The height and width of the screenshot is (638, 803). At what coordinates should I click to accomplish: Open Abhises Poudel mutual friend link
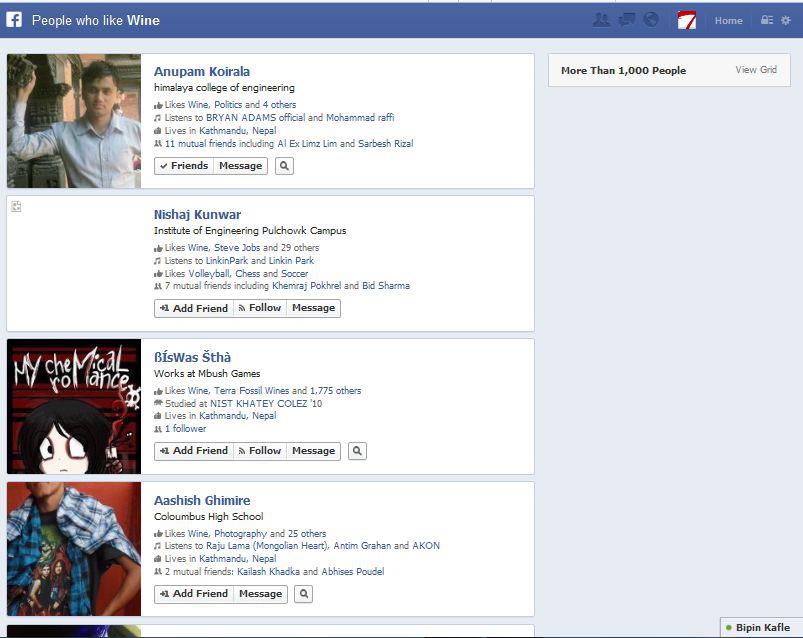coord(353,571)
